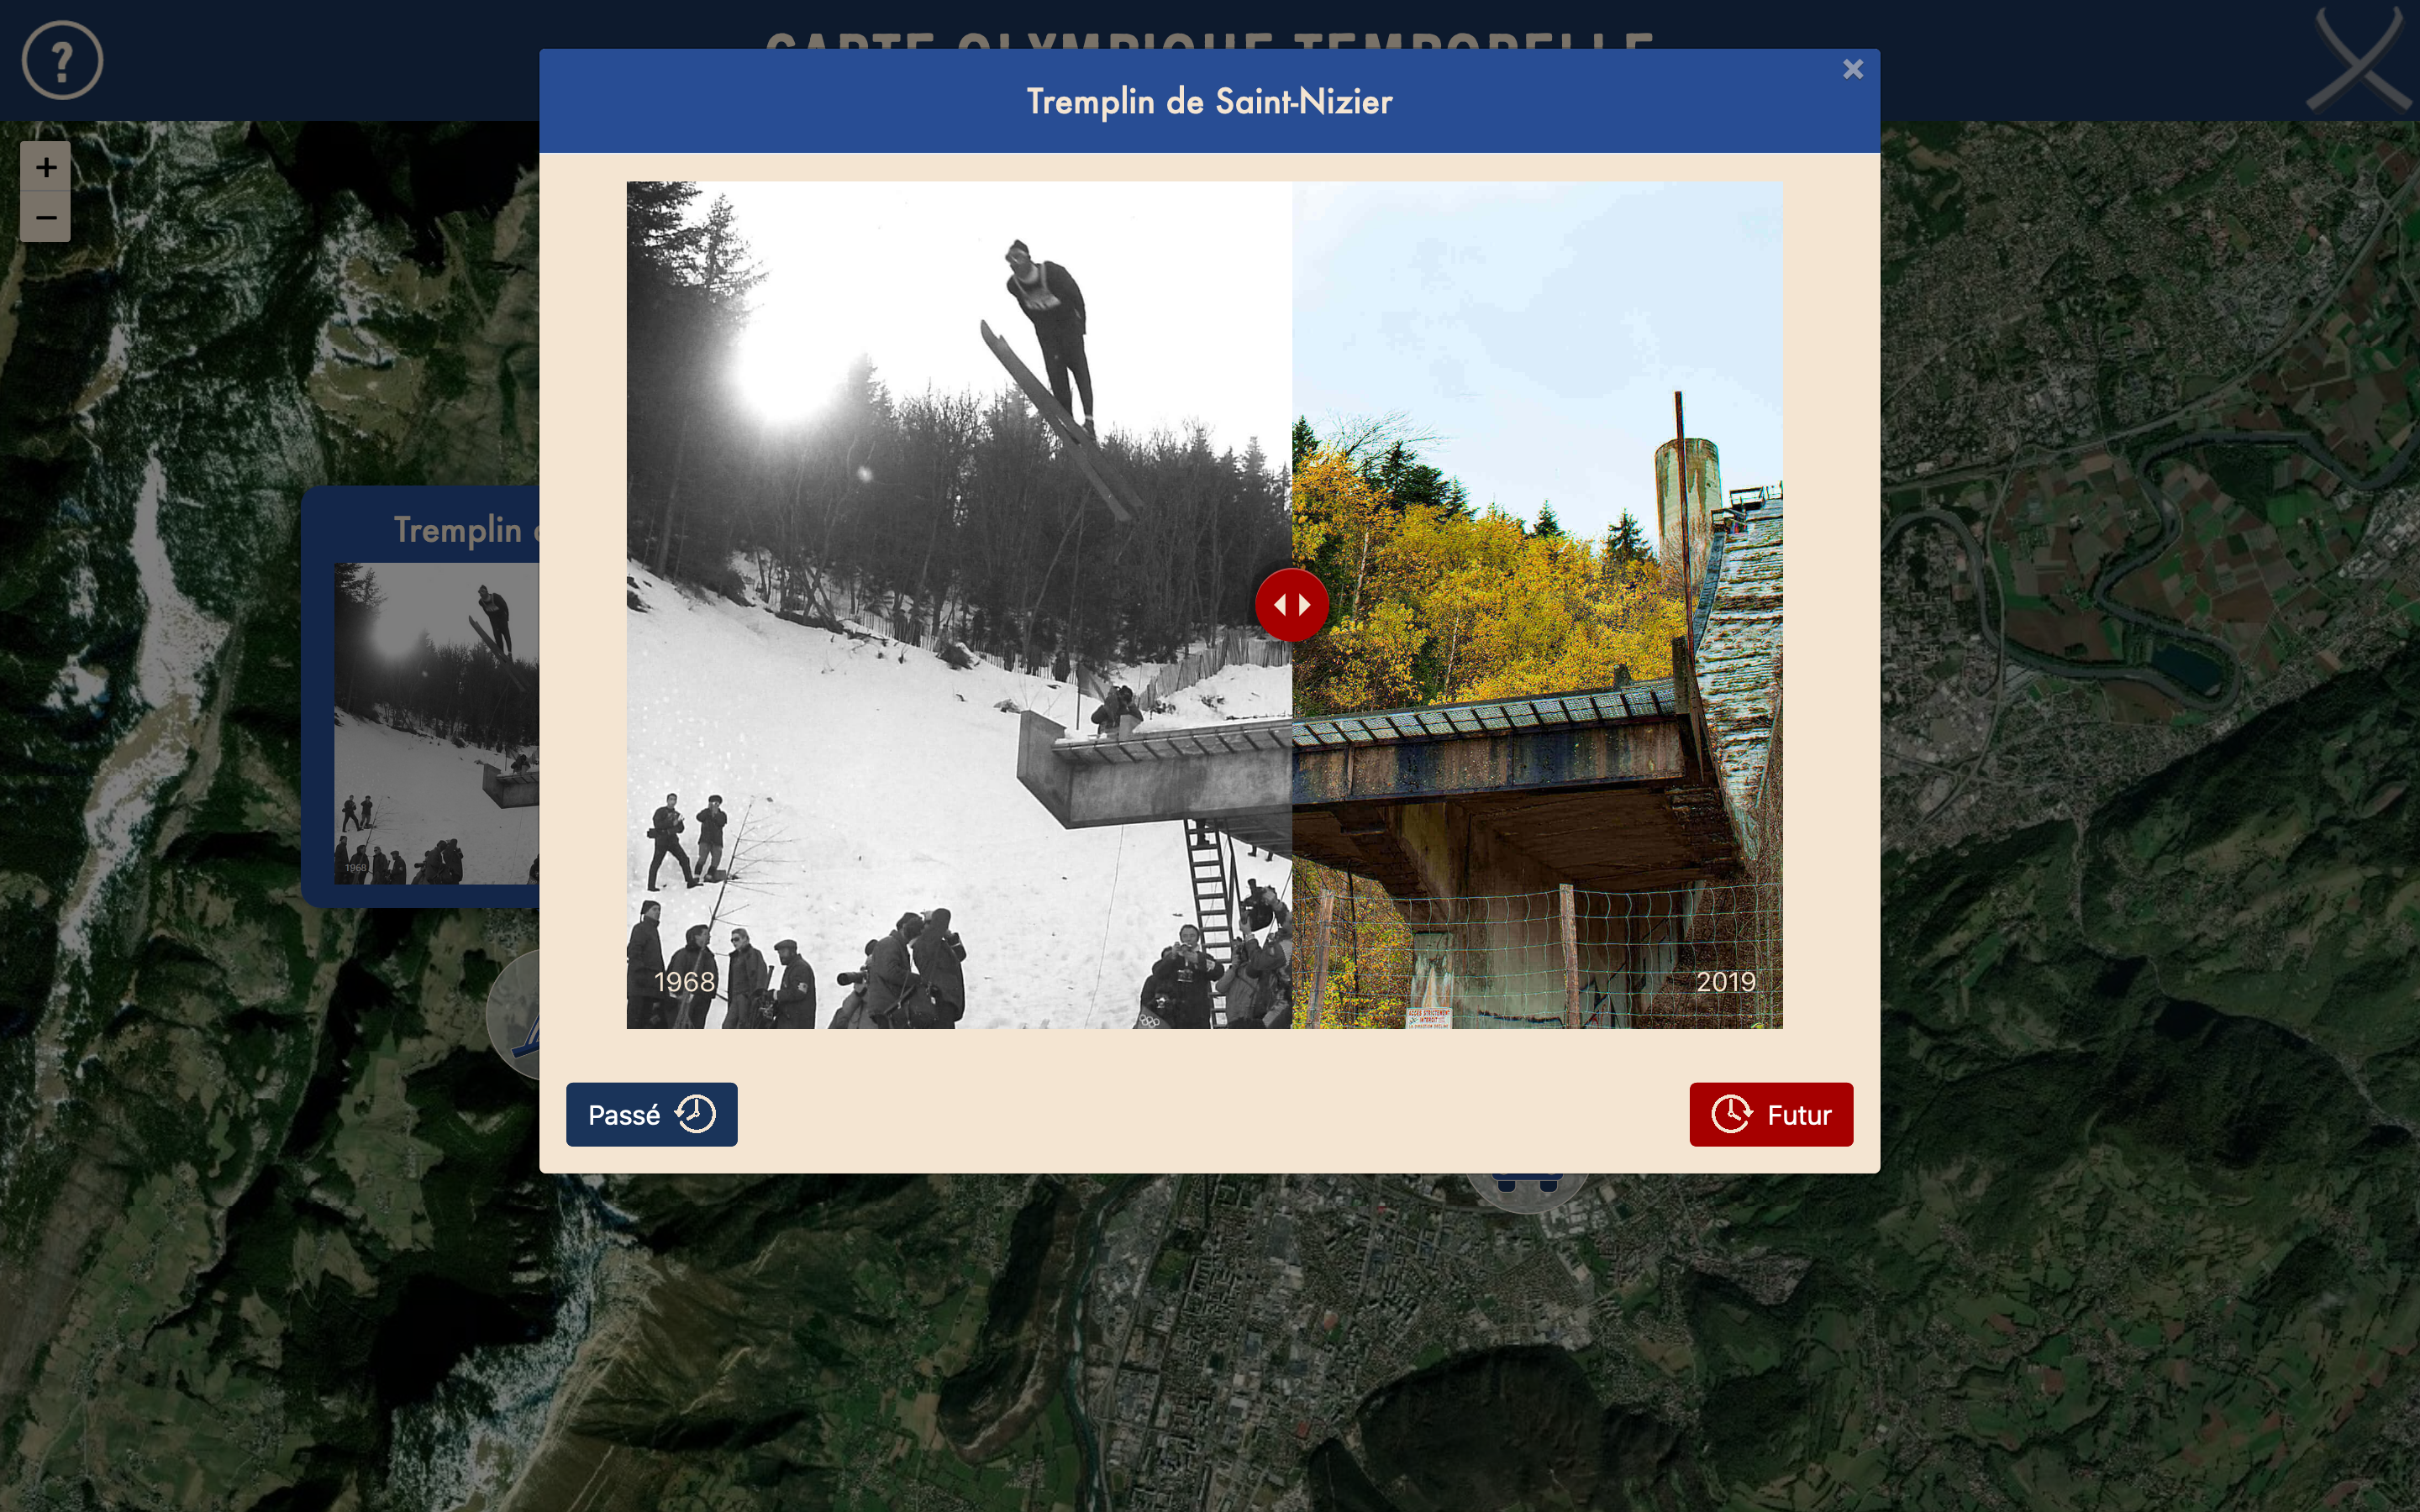Viewport: 2420px width, 1512px height.
Task: Open the question-mark help icon
Action: tap(62, 60)
